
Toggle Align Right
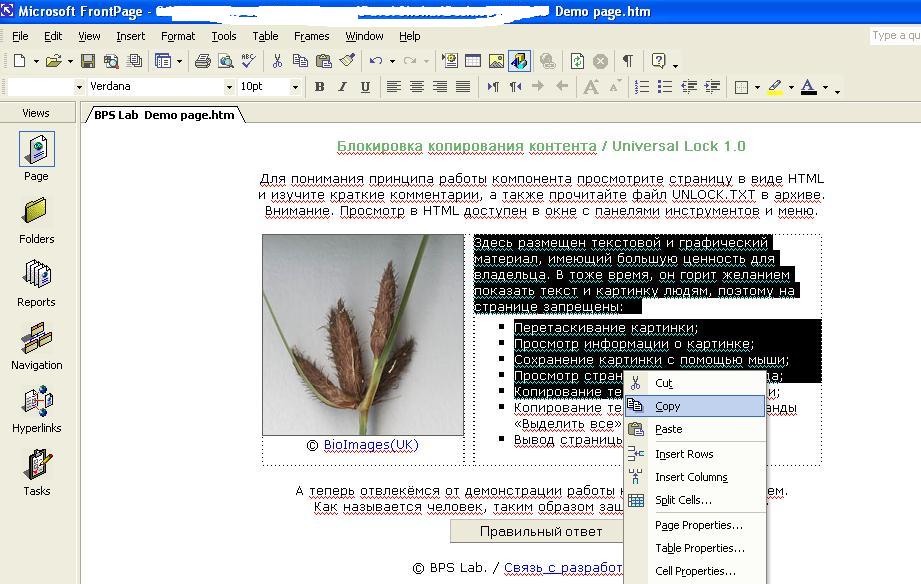click(440, 87)
